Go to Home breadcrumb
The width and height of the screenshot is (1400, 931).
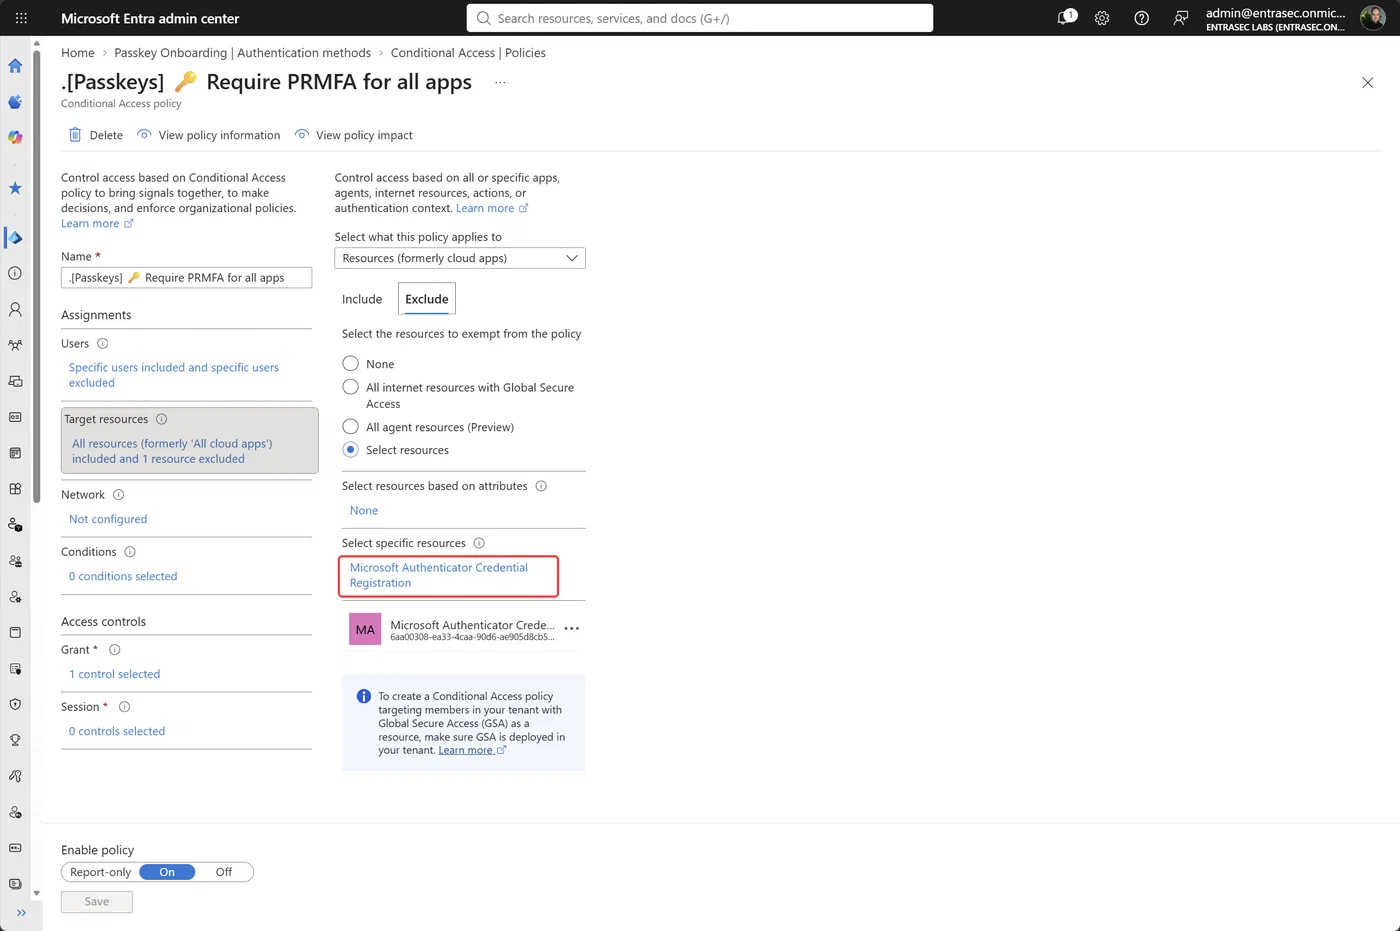pyautogui.click(x=78, y=53)
